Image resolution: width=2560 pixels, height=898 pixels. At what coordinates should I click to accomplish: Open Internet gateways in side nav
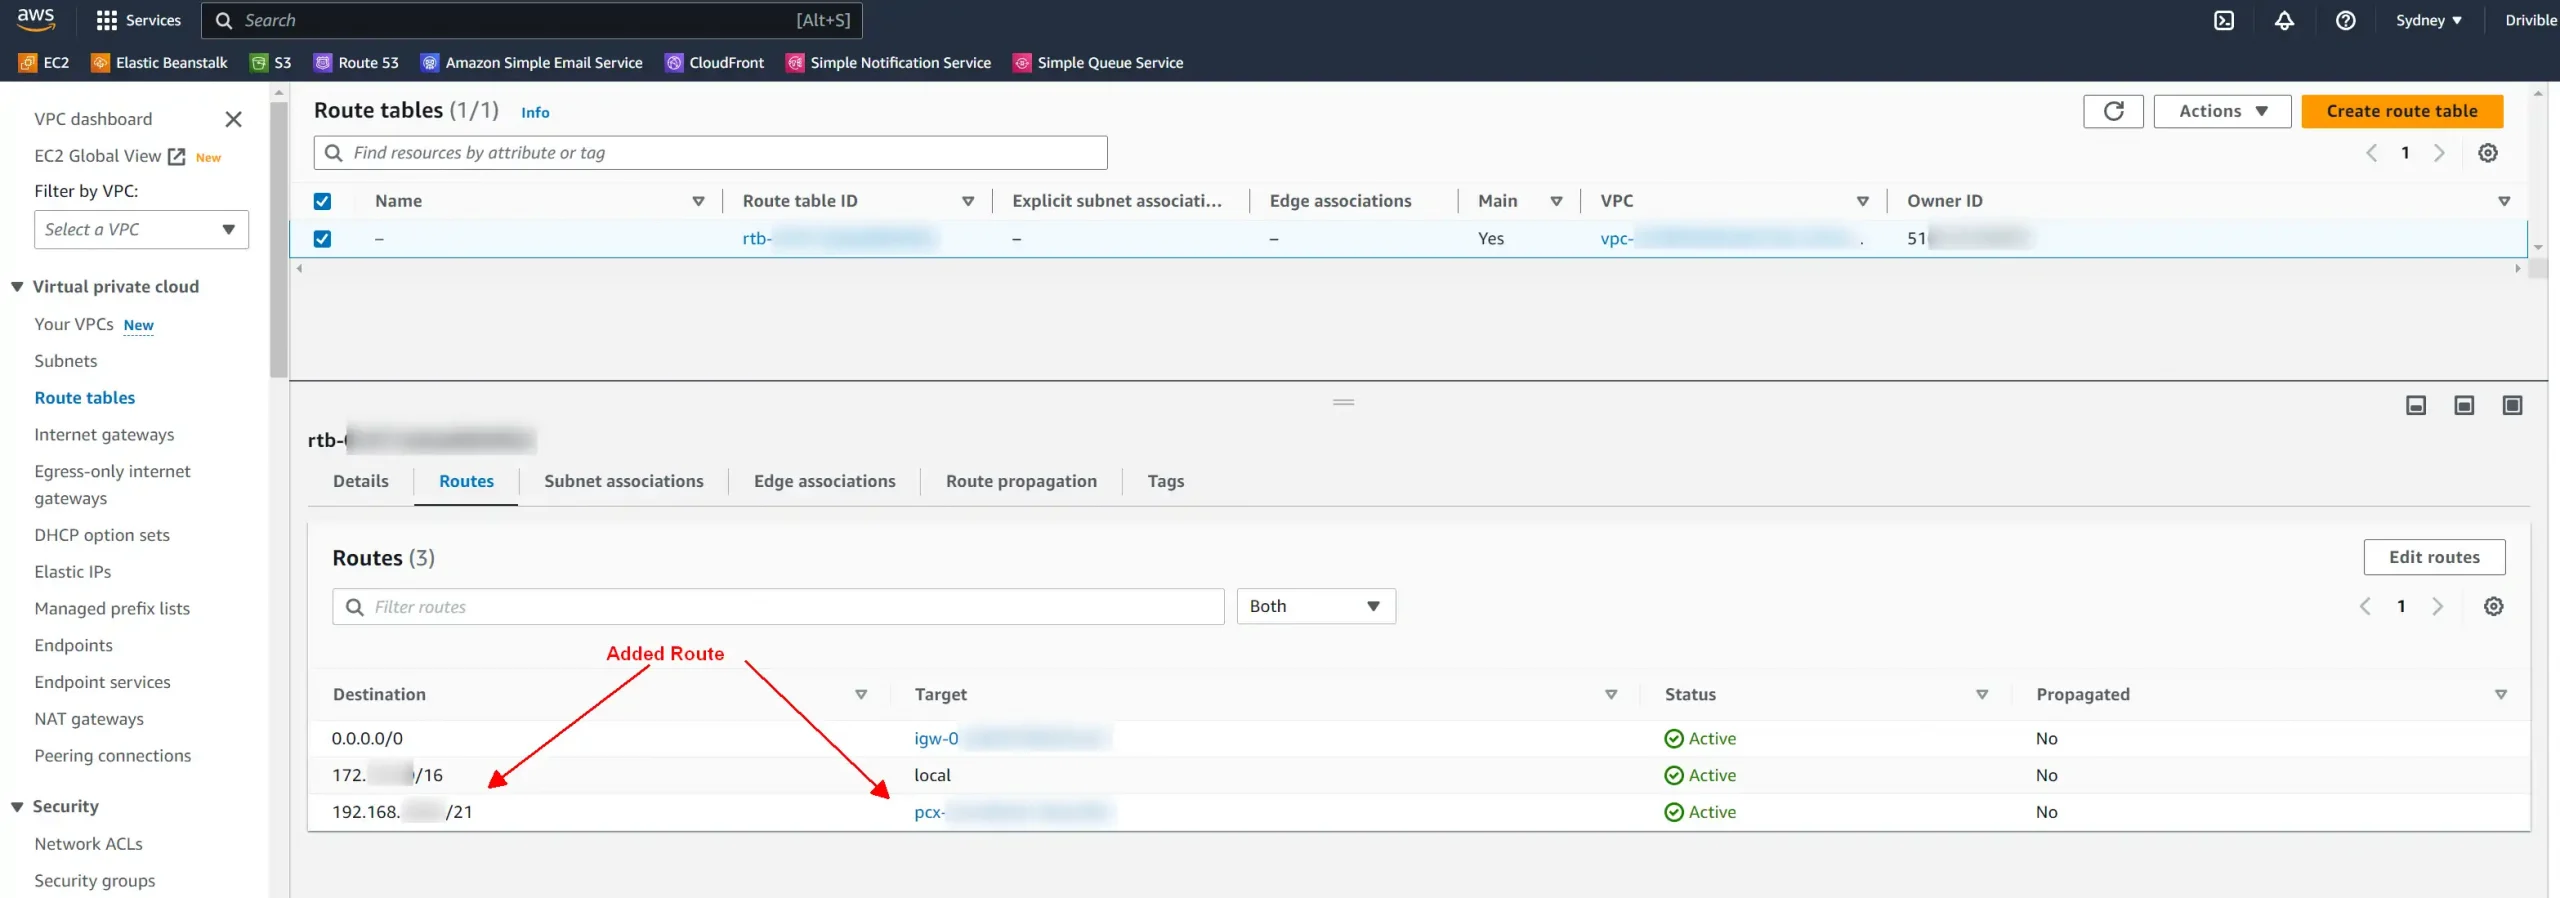tap(104, 435)
